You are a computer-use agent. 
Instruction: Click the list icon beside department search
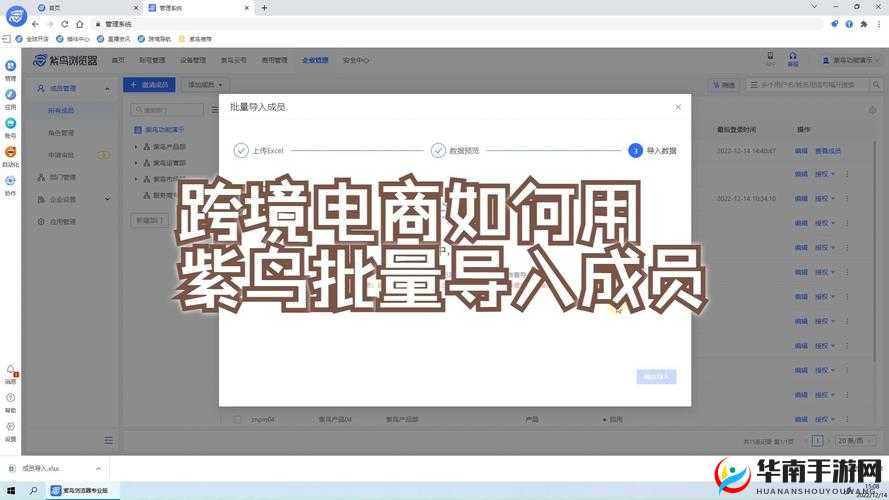(214, 109)
